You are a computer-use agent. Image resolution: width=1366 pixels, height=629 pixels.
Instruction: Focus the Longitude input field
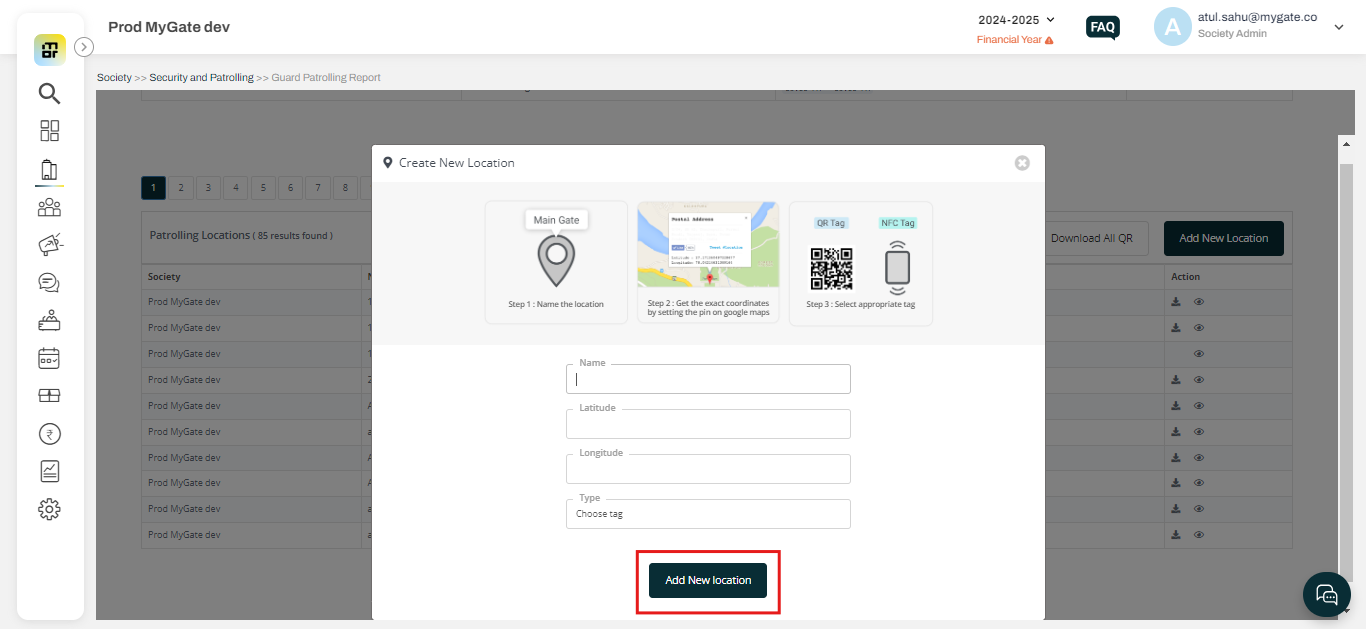coord(708,469)
